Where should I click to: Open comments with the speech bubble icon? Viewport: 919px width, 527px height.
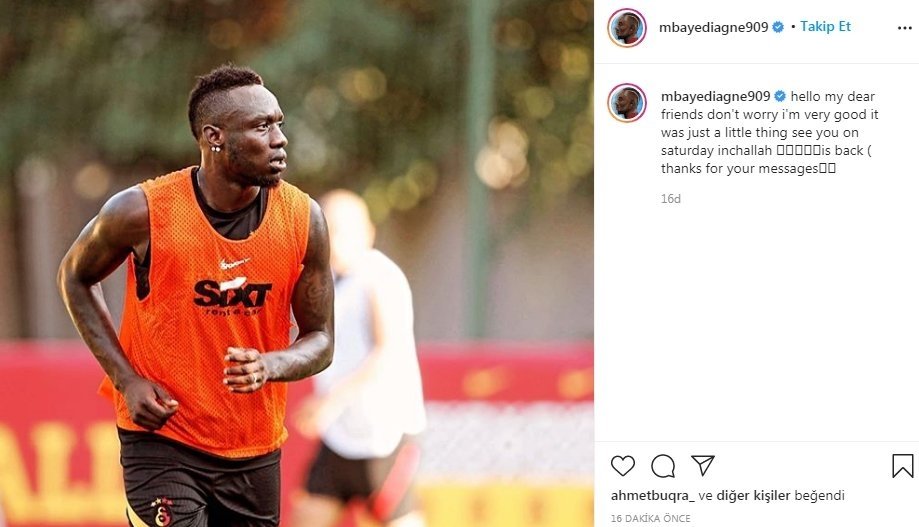pyautogui.click(x=663, y=466)
